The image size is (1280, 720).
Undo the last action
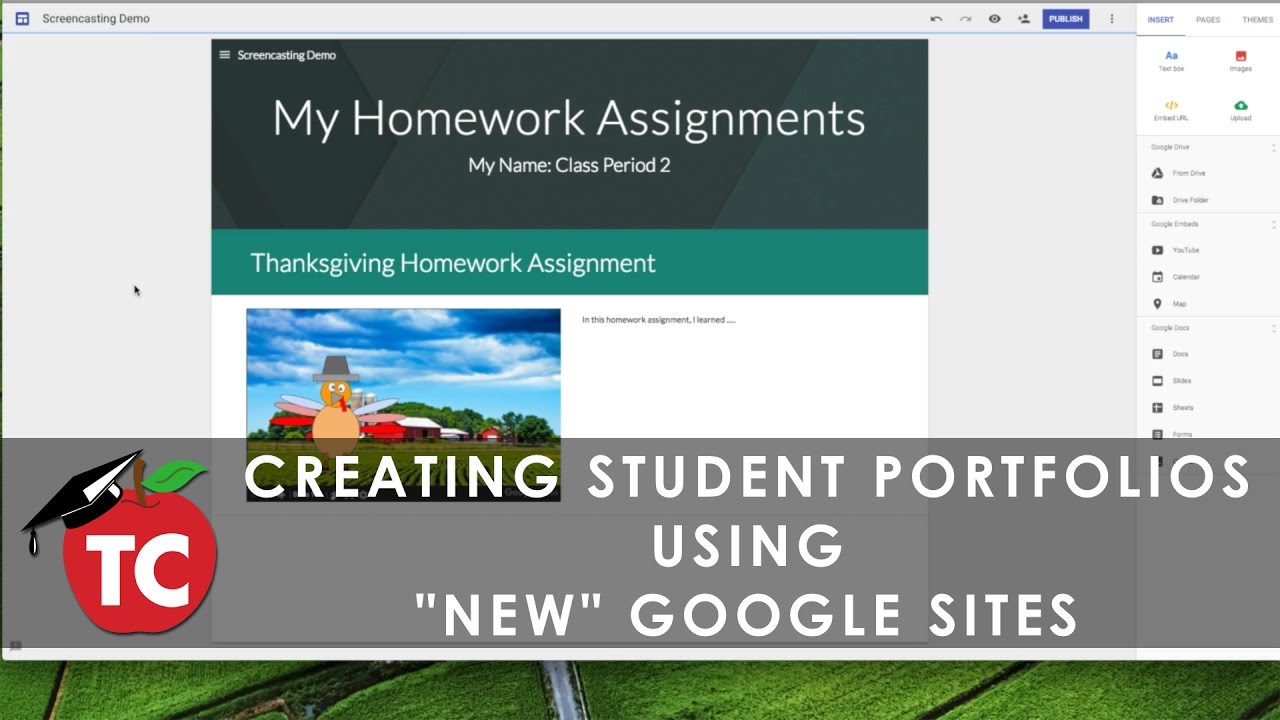click(936, 19)
